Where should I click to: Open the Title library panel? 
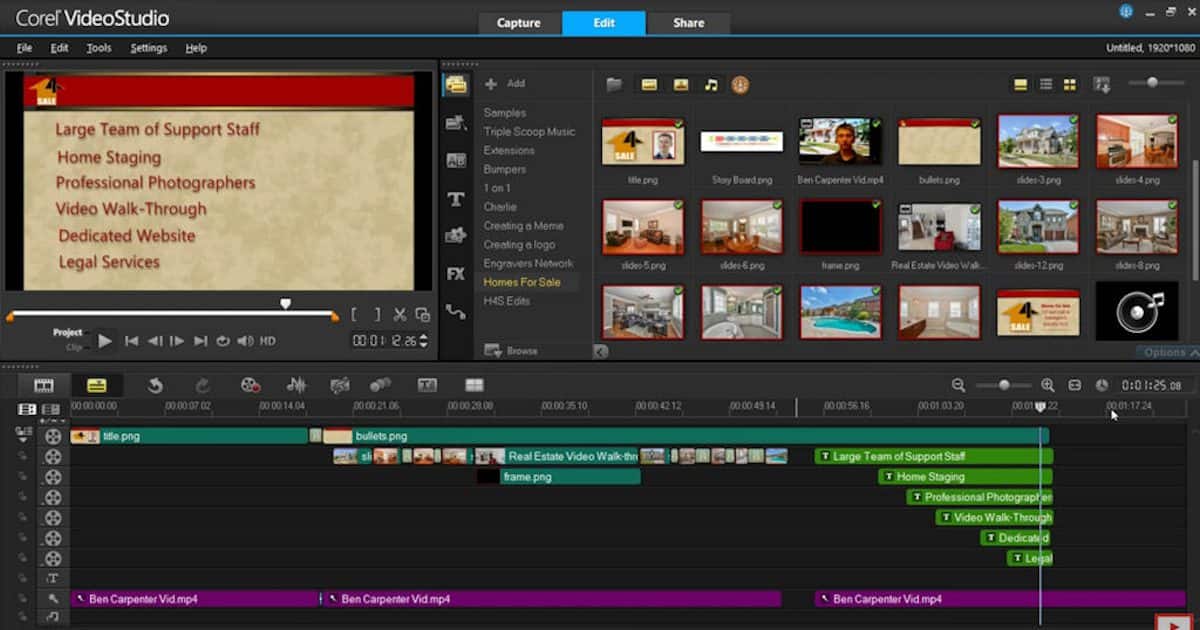pyautogui.click(x=456, y=199)
